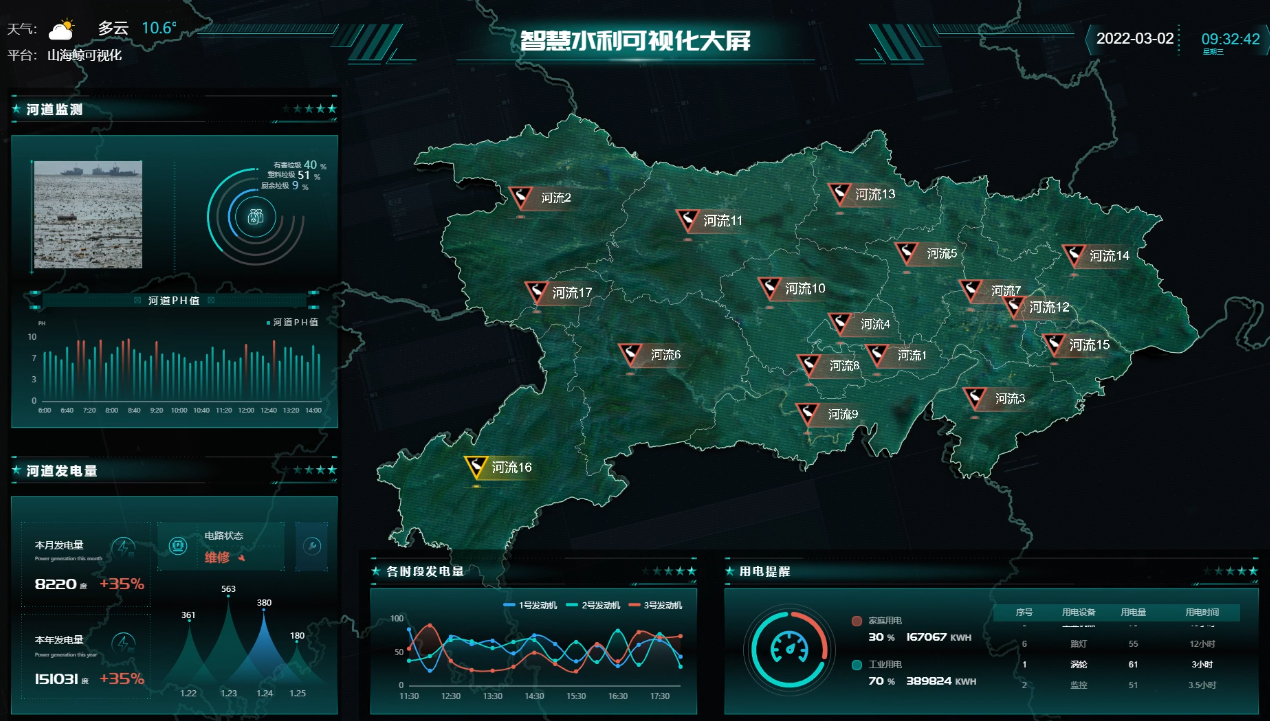
Task: Click the 8220 monthly generation value
Action: click(x=56, y=584)
